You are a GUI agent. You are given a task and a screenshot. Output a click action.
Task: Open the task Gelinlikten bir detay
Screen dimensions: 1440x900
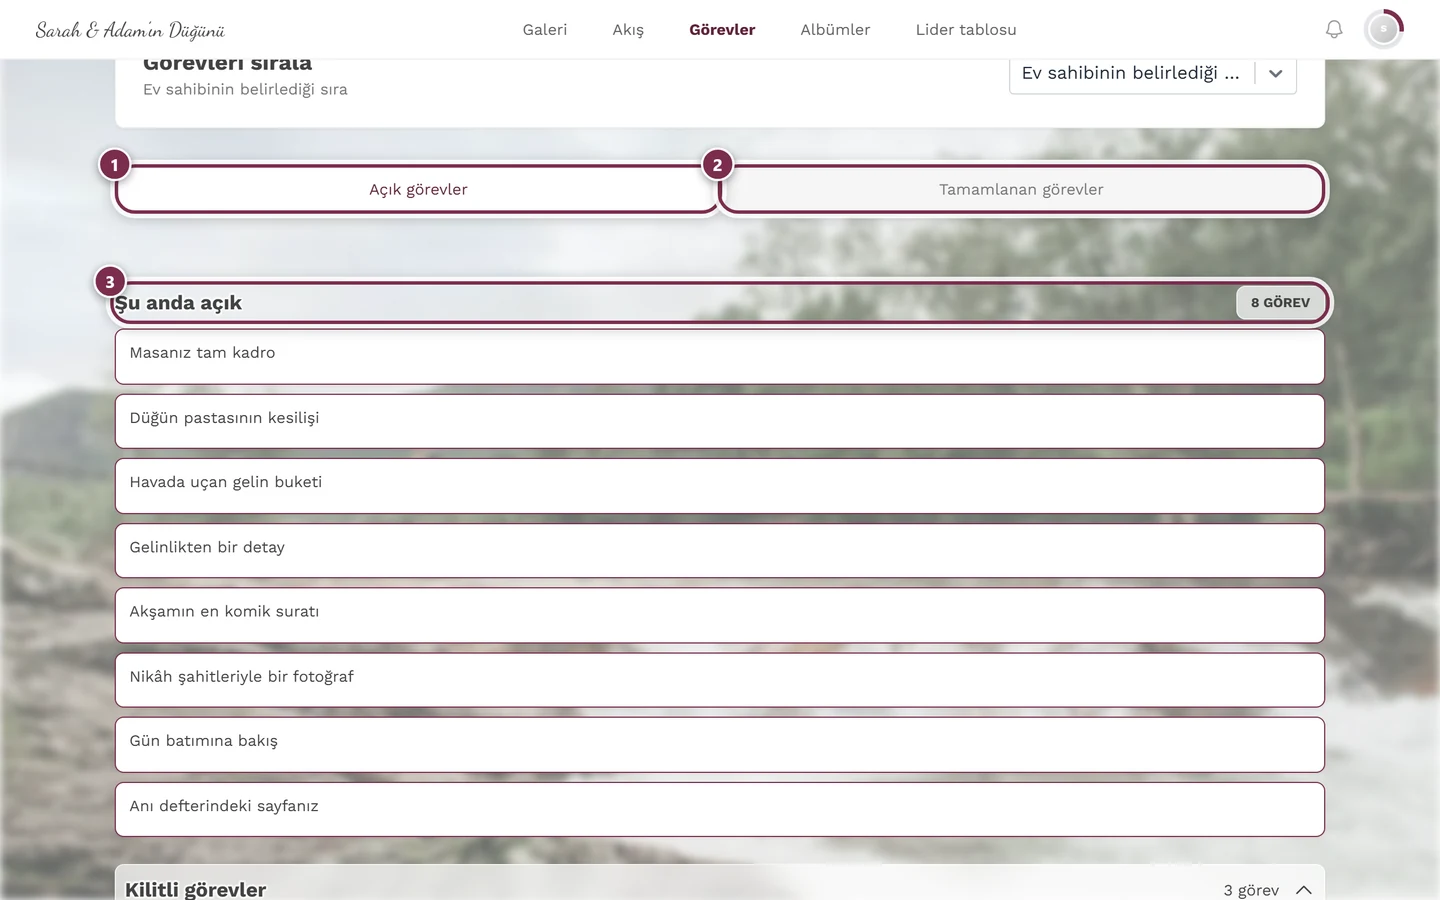click(x=720, y=551)
